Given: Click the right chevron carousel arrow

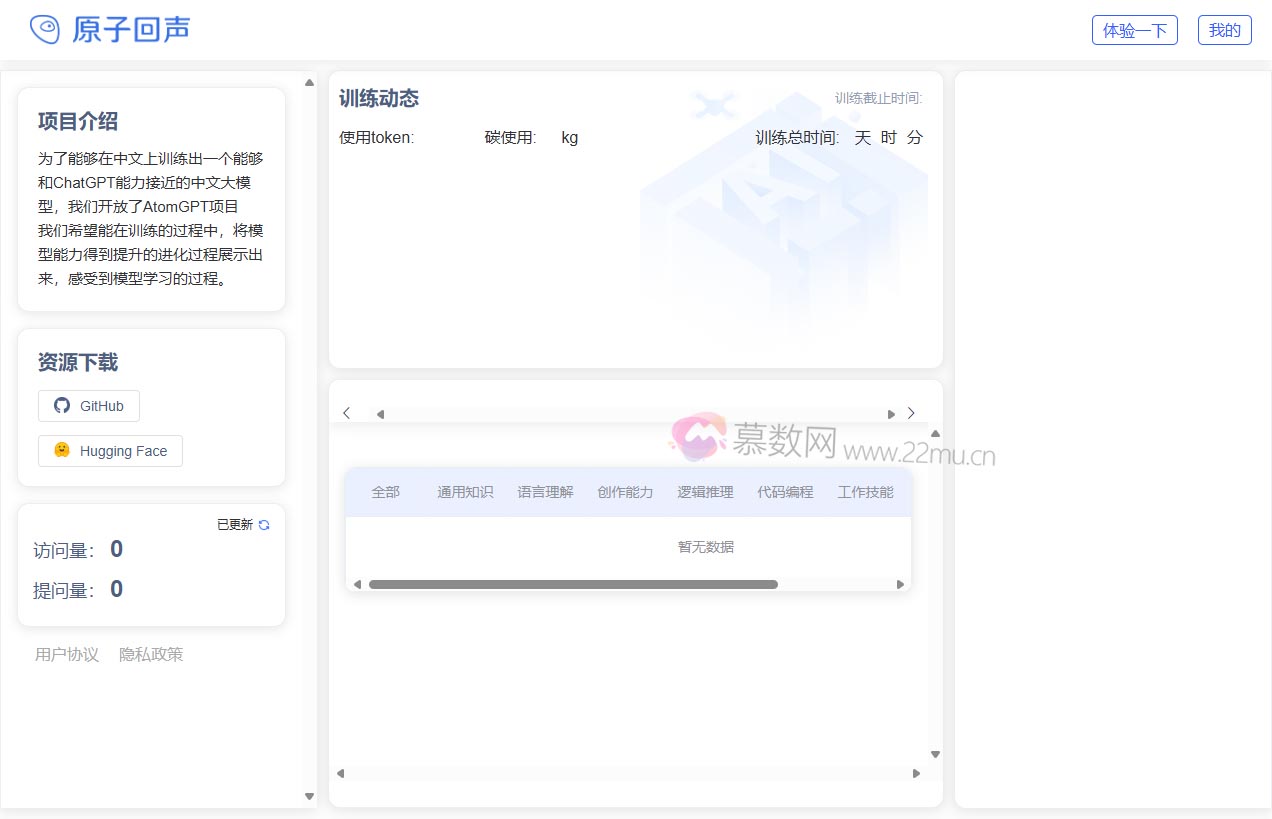Looking at the screenshot, I should coord(911,413).
